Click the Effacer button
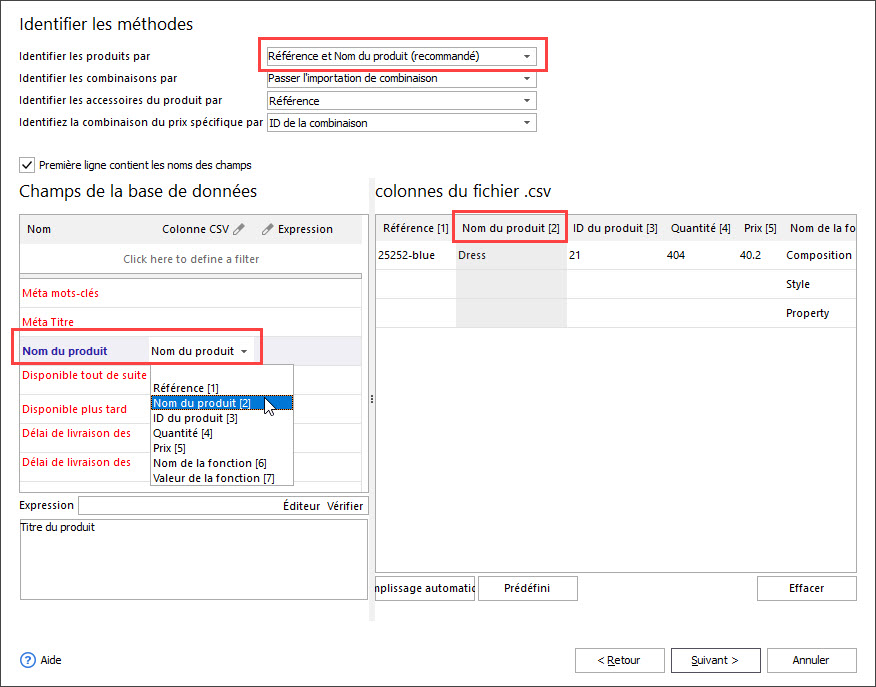The image size is (876, 687). click(x=806, y=588)
